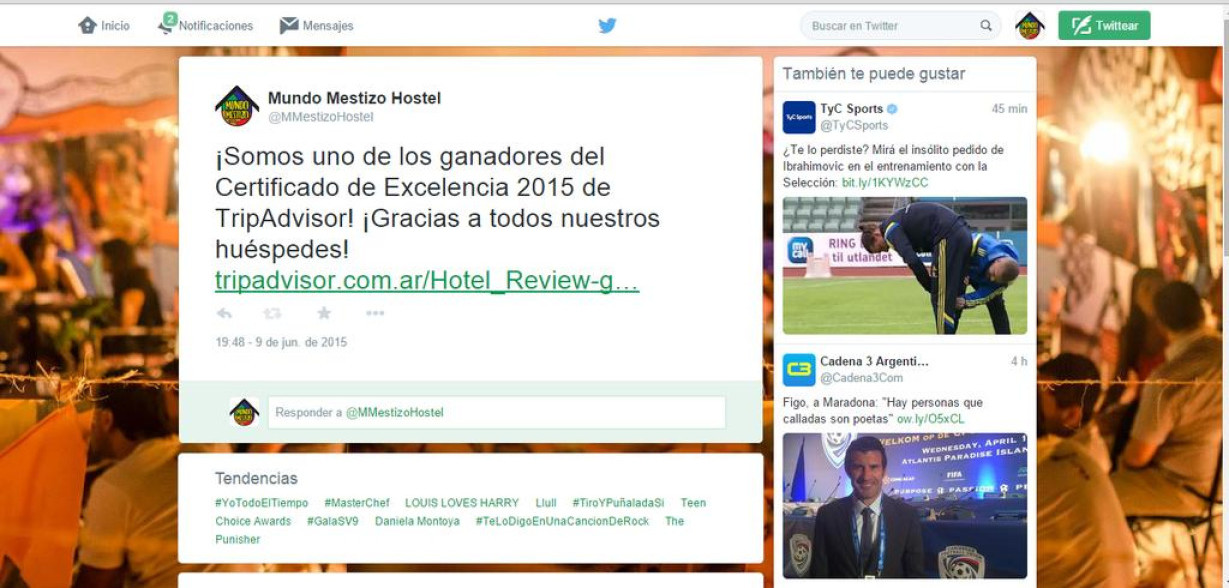1229x588 pixels.
Task: Open the Ibrahimovic training photo
Action: coord(904,265)
